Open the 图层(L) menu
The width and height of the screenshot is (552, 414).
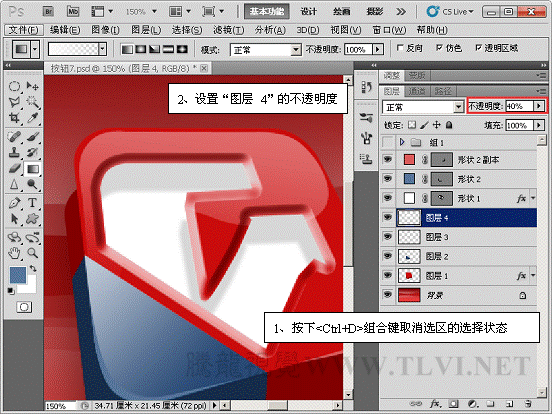[146, 30]
